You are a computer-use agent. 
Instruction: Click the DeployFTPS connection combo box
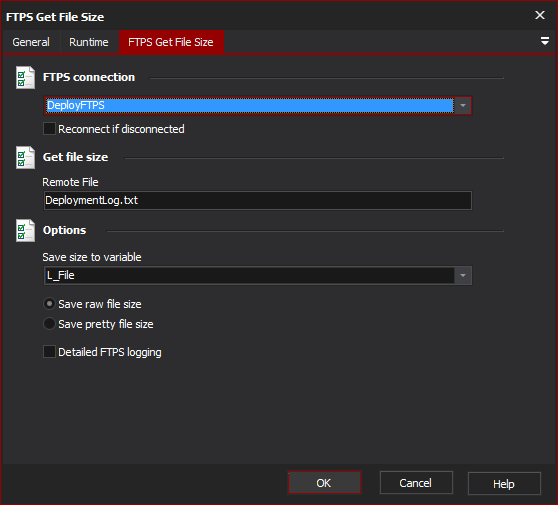(x=258, y=105)
